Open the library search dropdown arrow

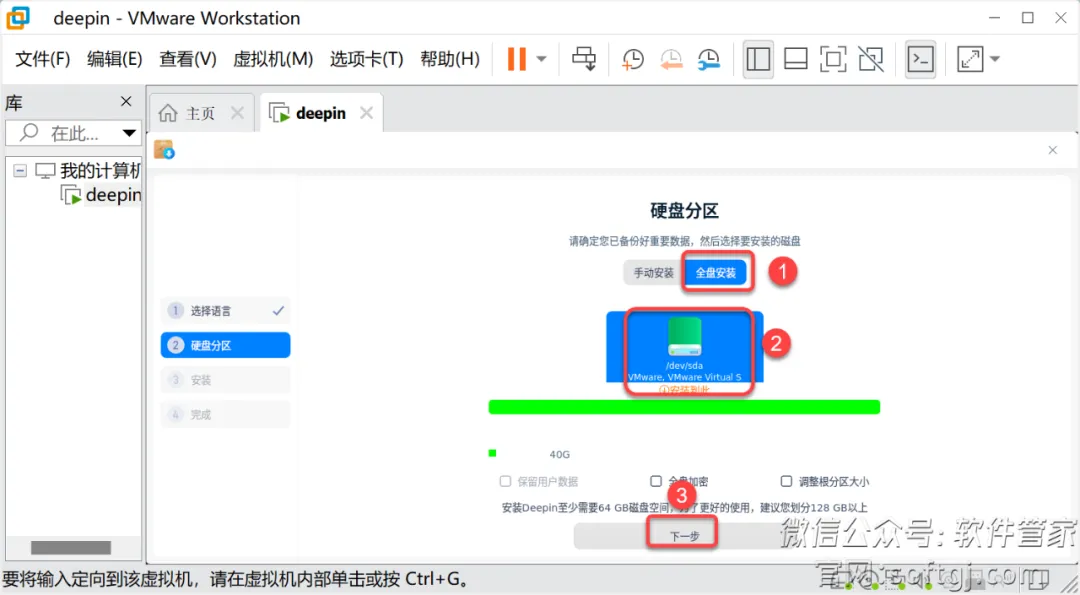129,133
